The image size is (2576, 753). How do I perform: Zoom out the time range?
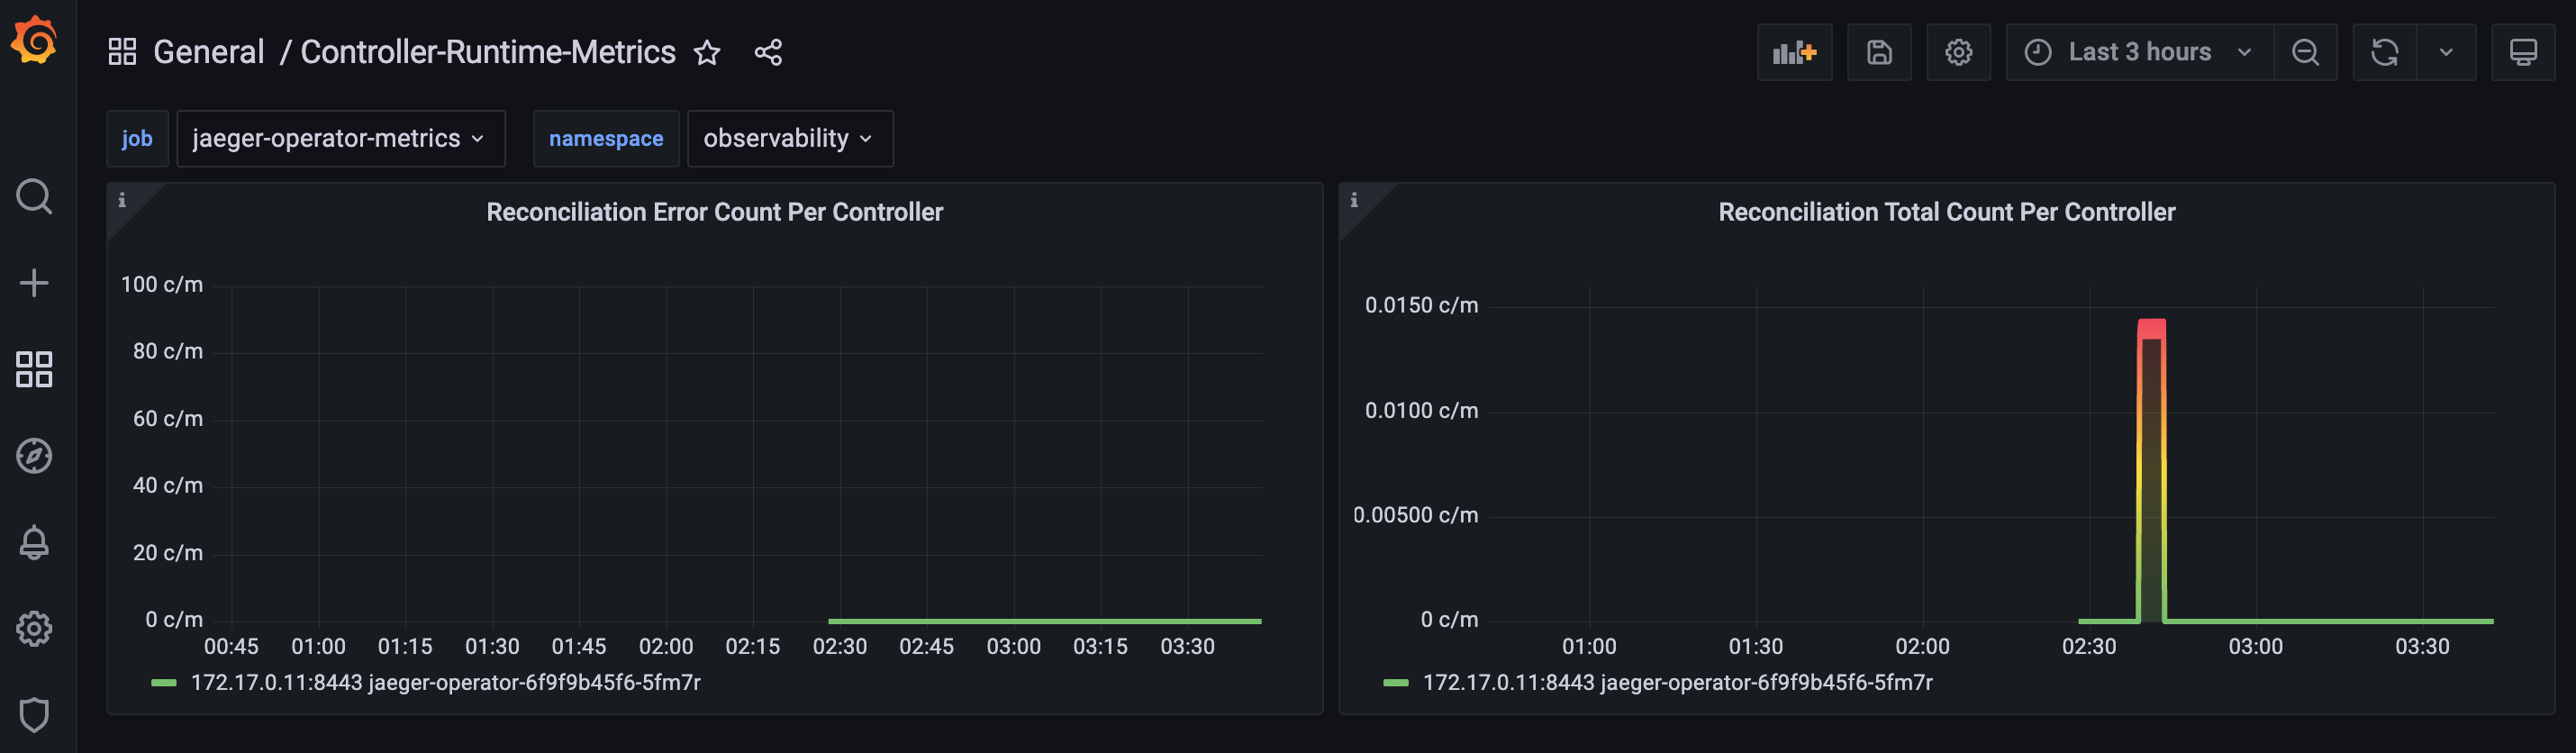pos(2305,52)
